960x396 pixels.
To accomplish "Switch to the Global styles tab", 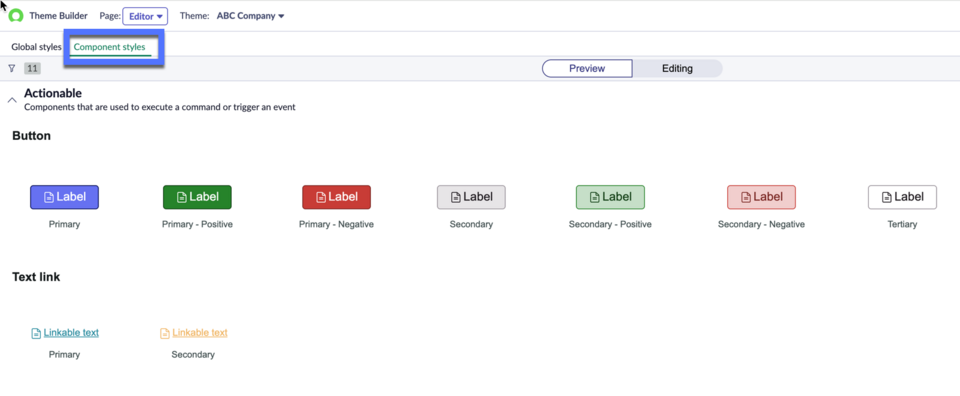I will 36,47.
